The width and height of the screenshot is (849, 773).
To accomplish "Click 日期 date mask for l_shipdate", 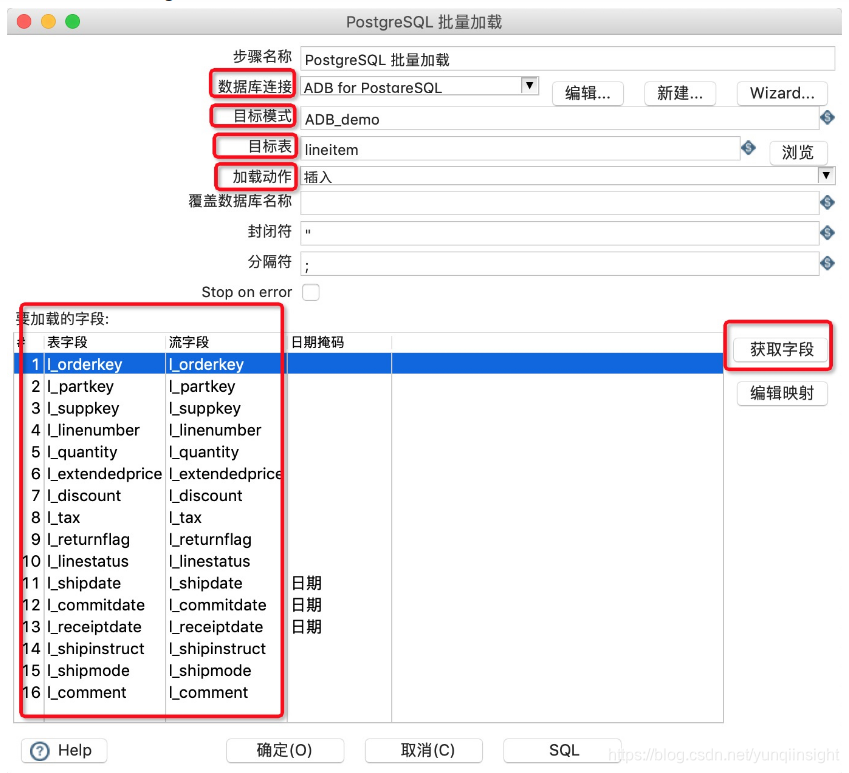I will (x=306, y=583).
